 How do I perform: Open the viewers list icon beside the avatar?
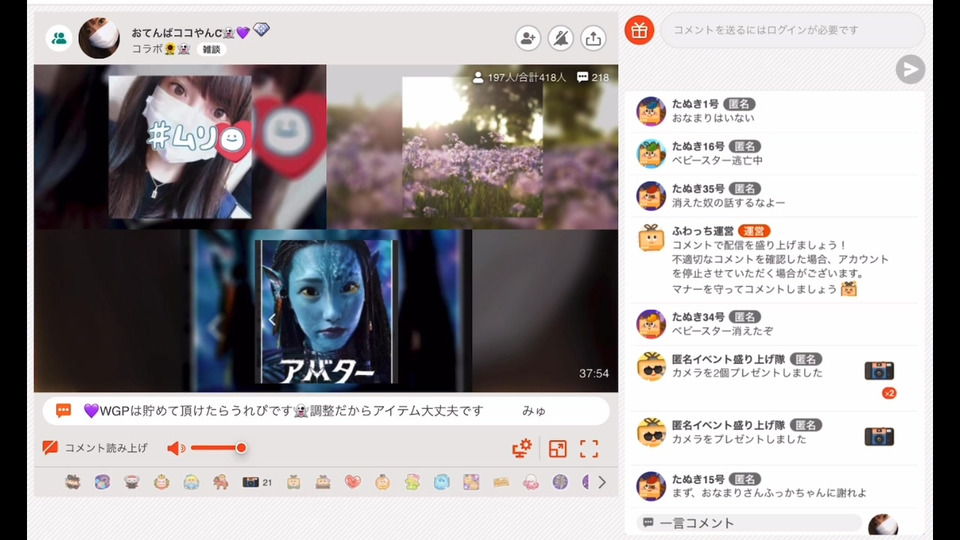(x=59, y=38)
